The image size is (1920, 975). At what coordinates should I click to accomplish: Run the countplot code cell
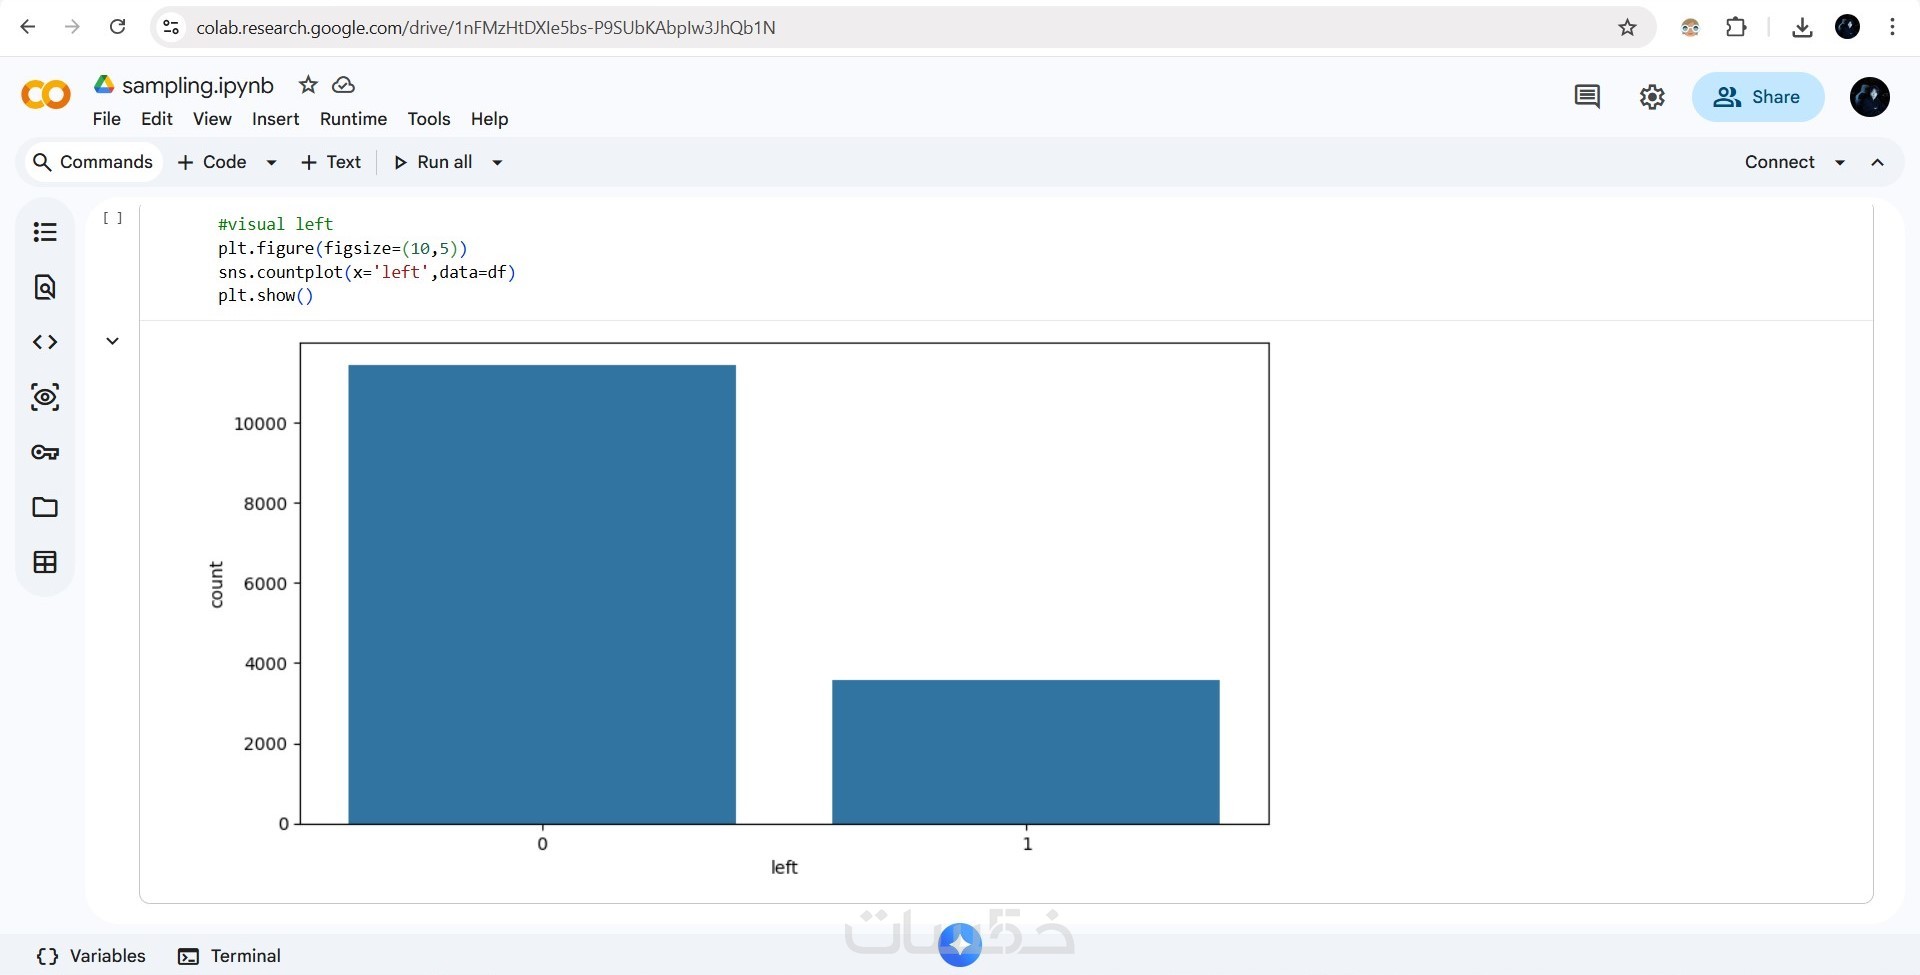click(x=113, y=218)
